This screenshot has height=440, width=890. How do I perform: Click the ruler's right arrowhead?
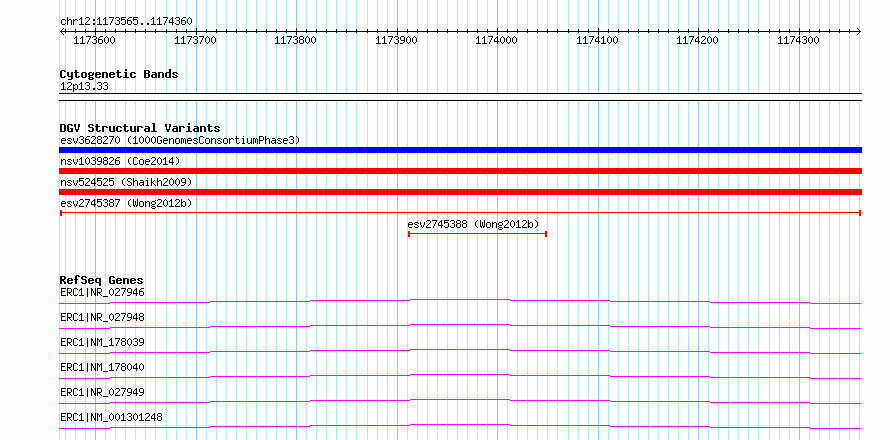pyautogui.click(x=858, y=32)
